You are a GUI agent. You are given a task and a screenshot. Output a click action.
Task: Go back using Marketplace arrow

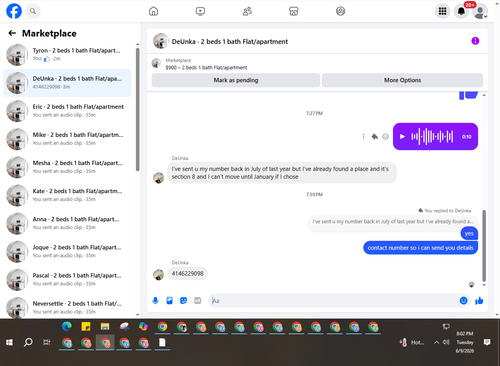12,33
